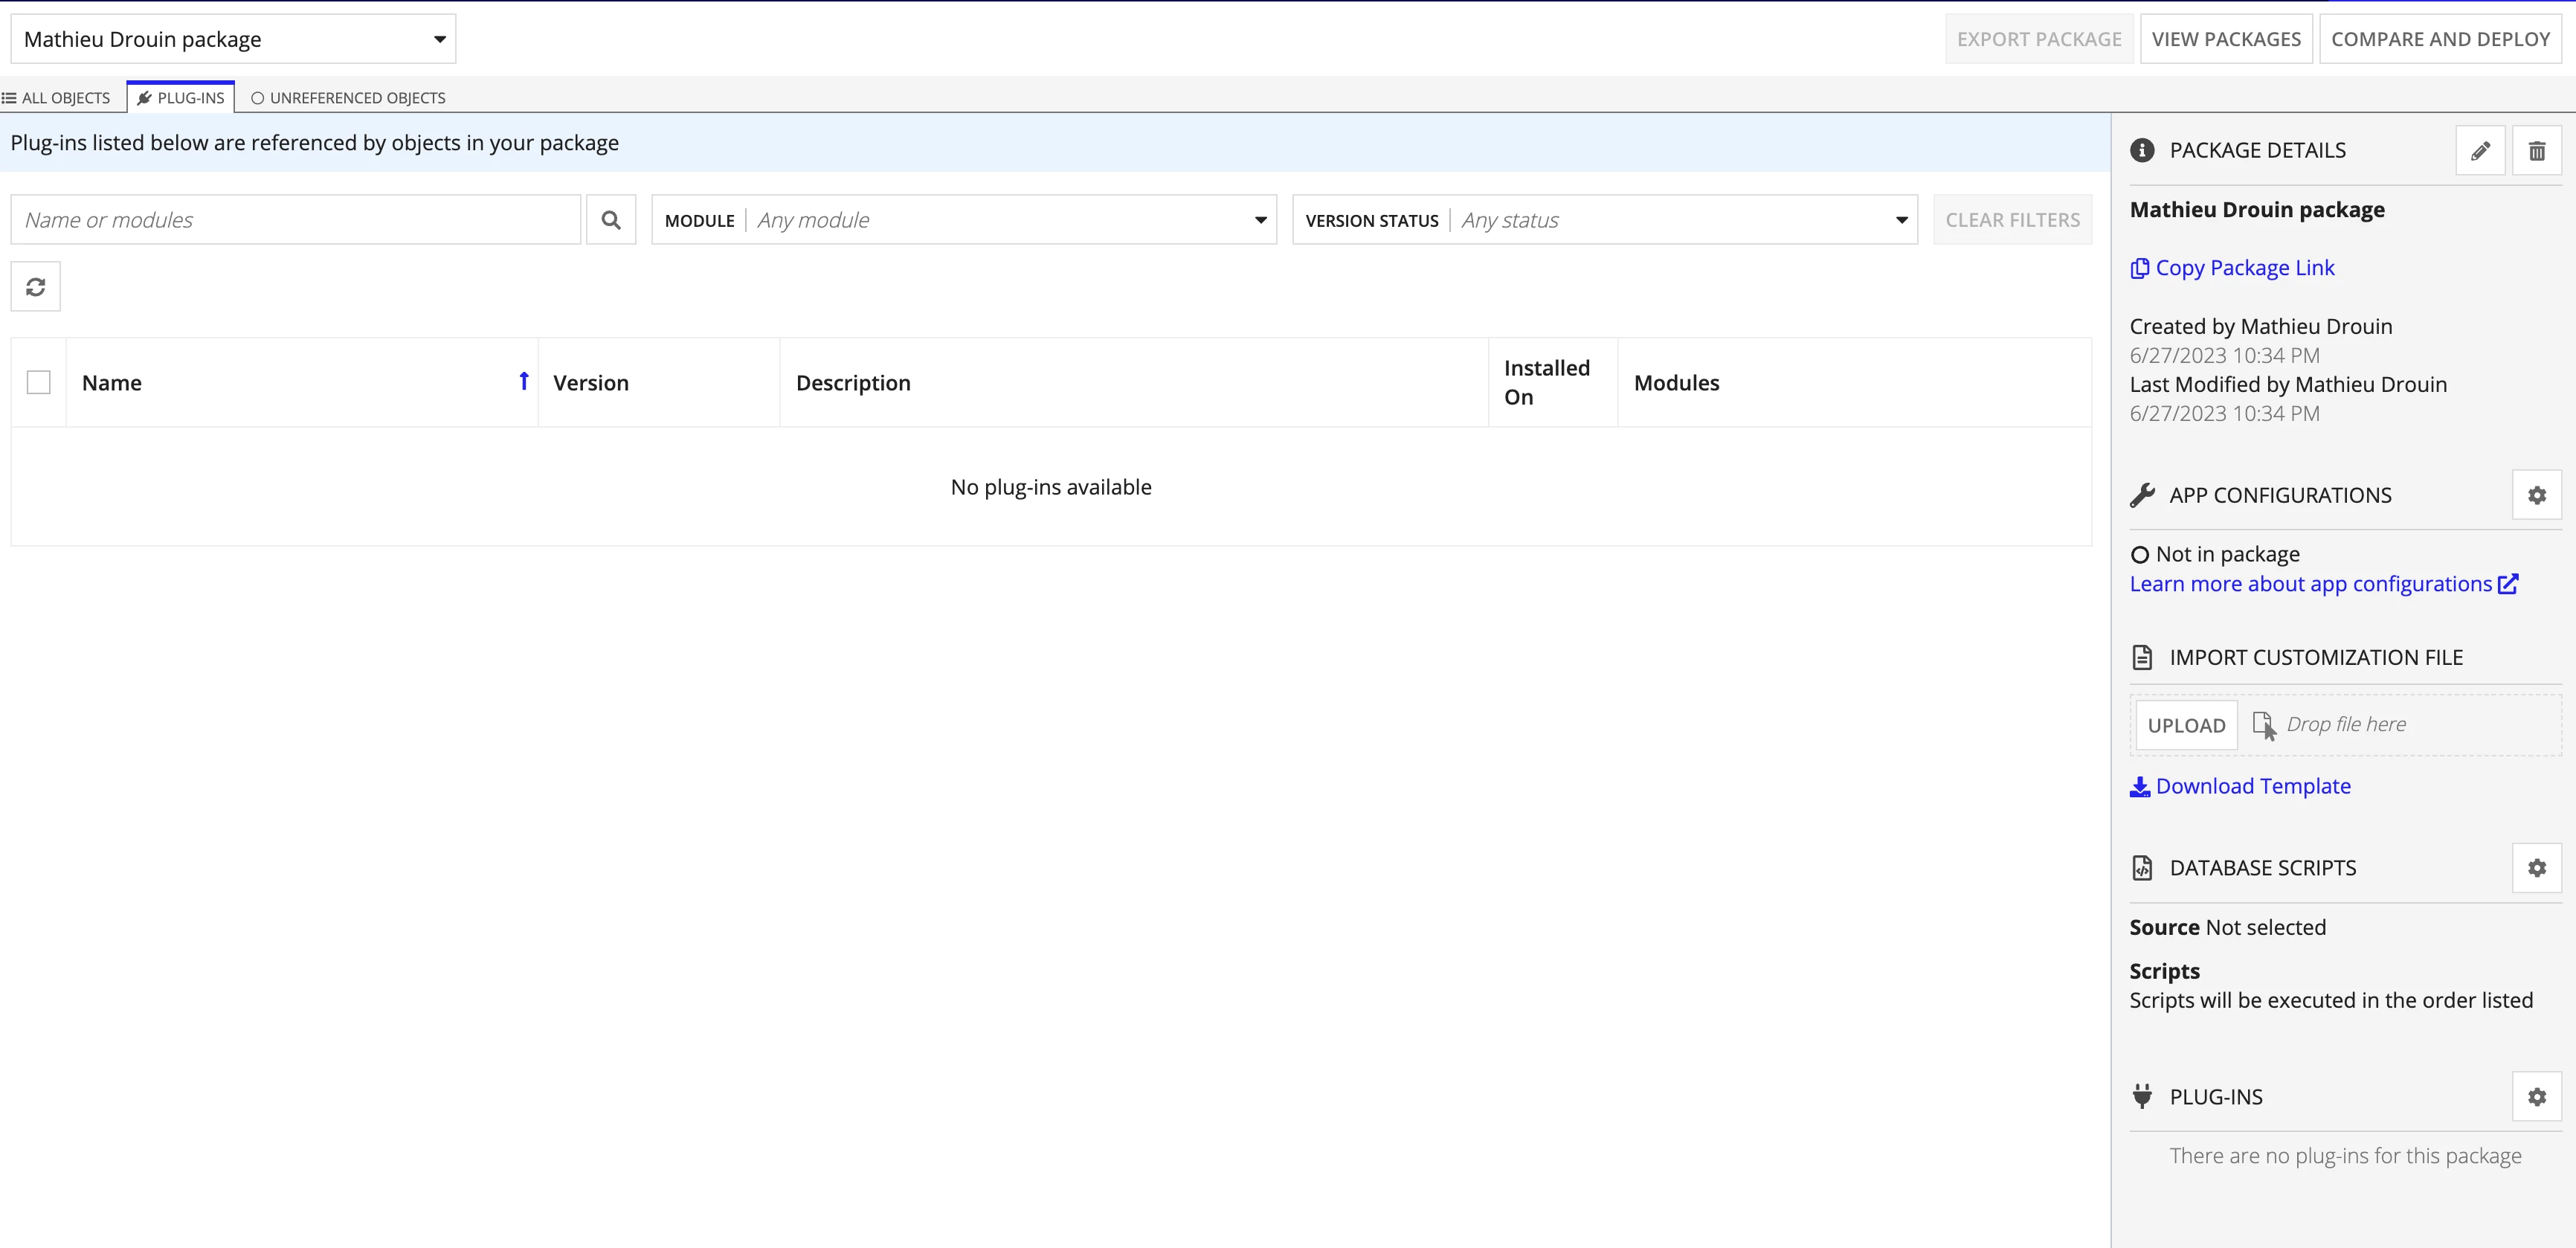
Task: Click 'Last Modified by Mathieu Drouin' text
Action: [x=2288, y=384]
